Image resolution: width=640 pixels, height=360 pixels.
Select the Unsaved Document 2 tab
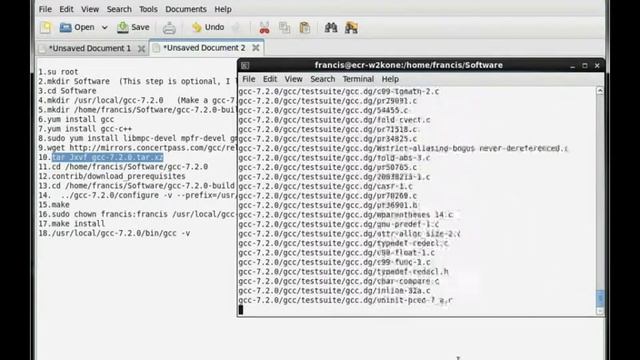204,48
